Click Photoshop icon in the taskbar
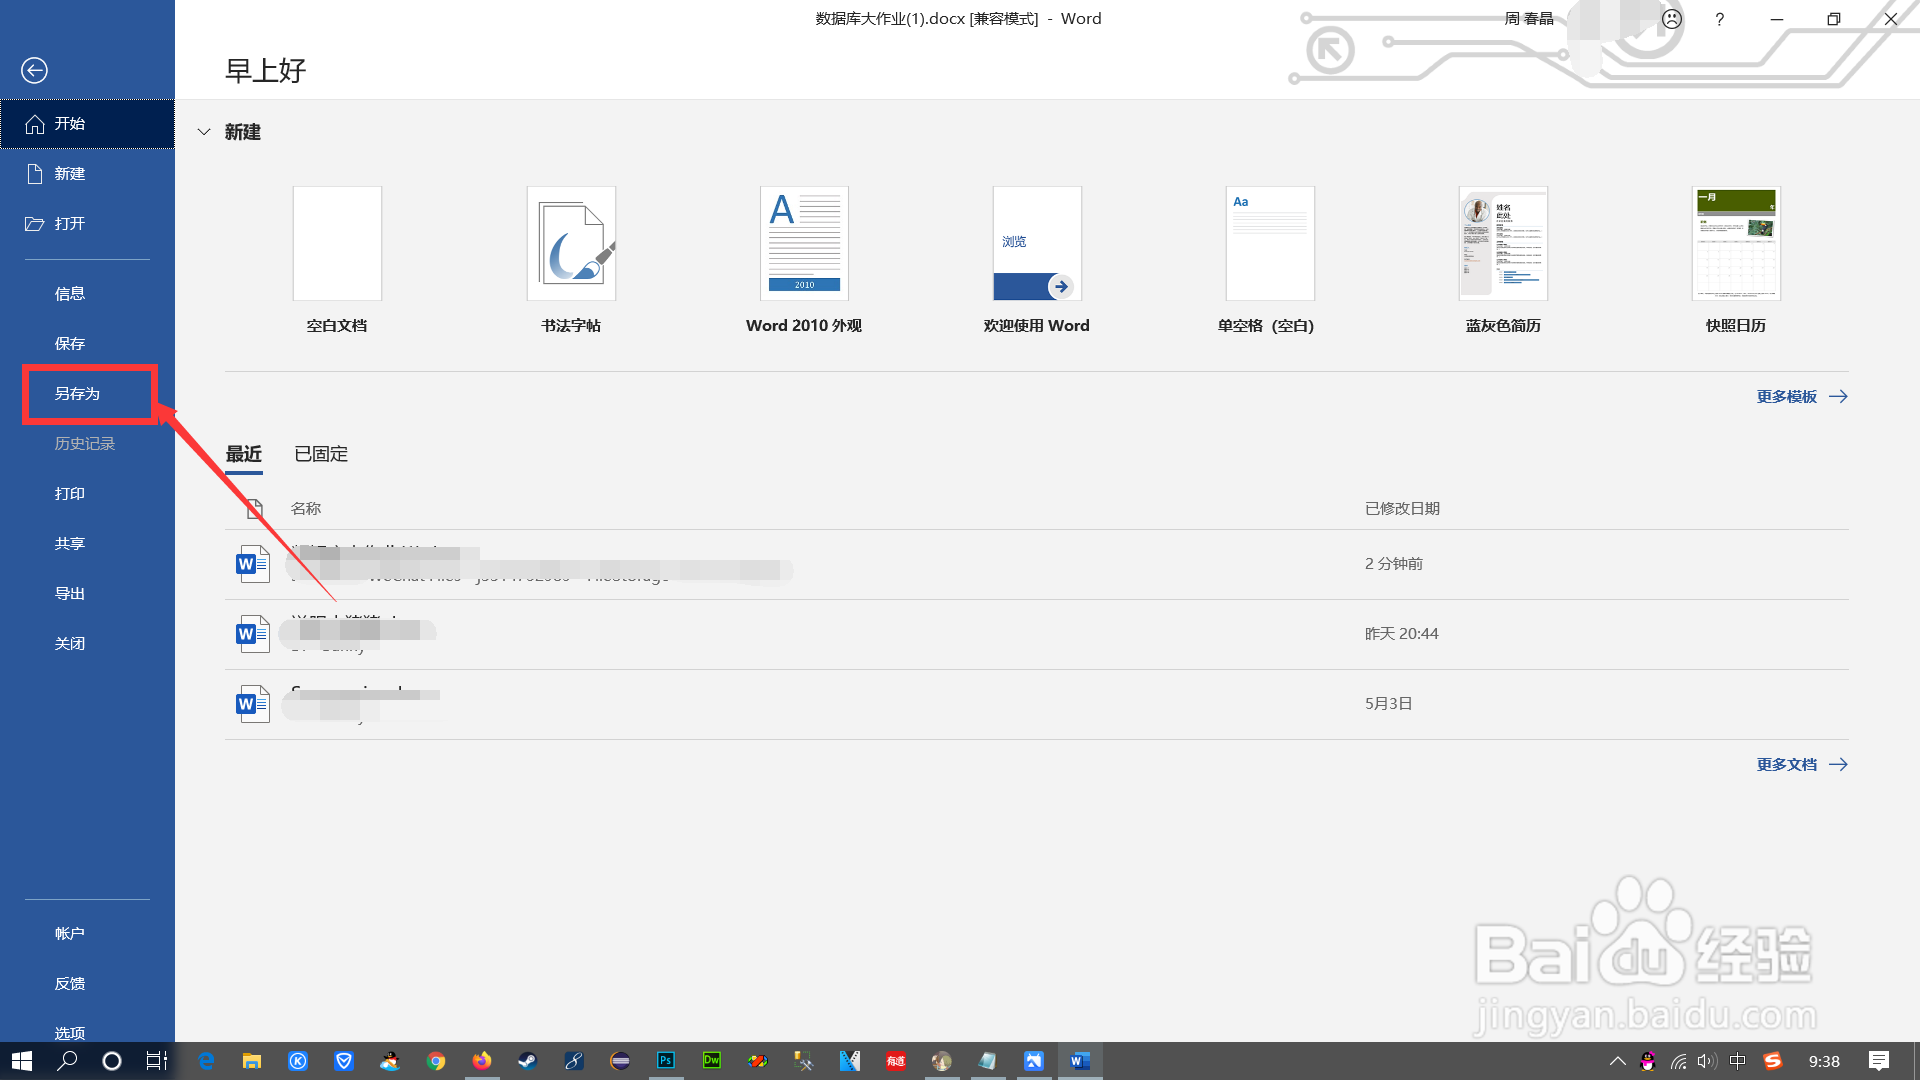Image resolution: width=1920 pixels, height=1080 pixels. (x=666, y=1061)
